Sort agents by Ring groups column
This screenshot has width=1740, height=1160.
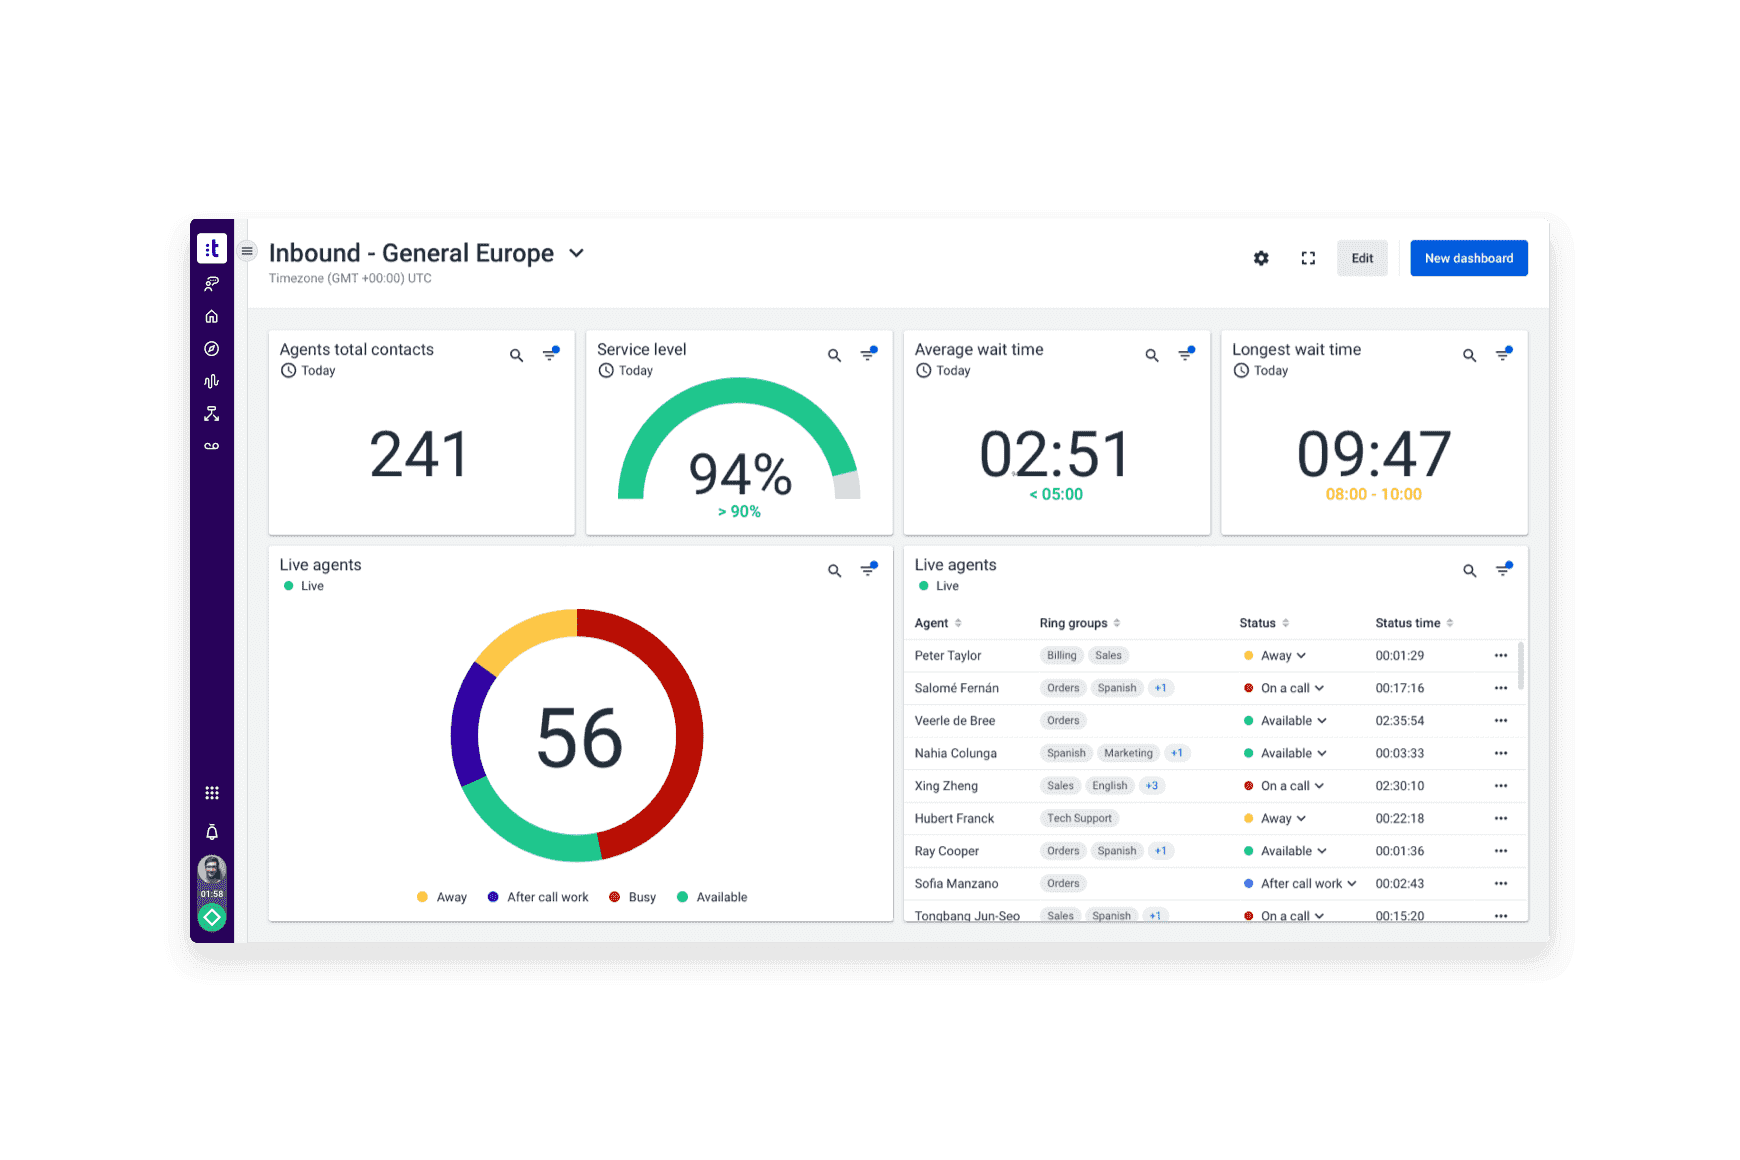[1118, 622]
